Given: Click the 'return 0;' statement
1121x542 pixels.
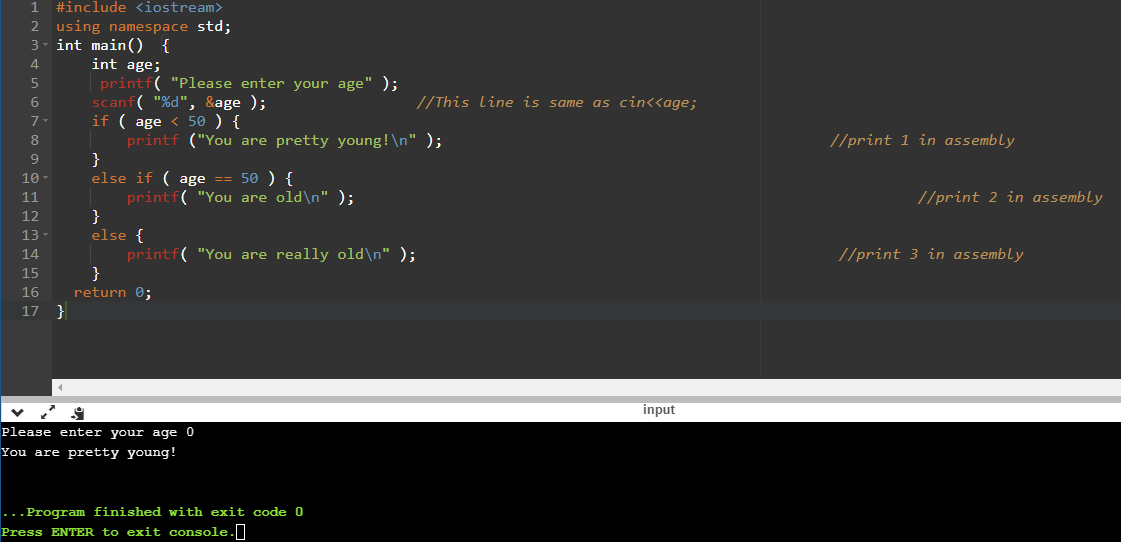Looking at the screenshot, I should click(113, 292).
